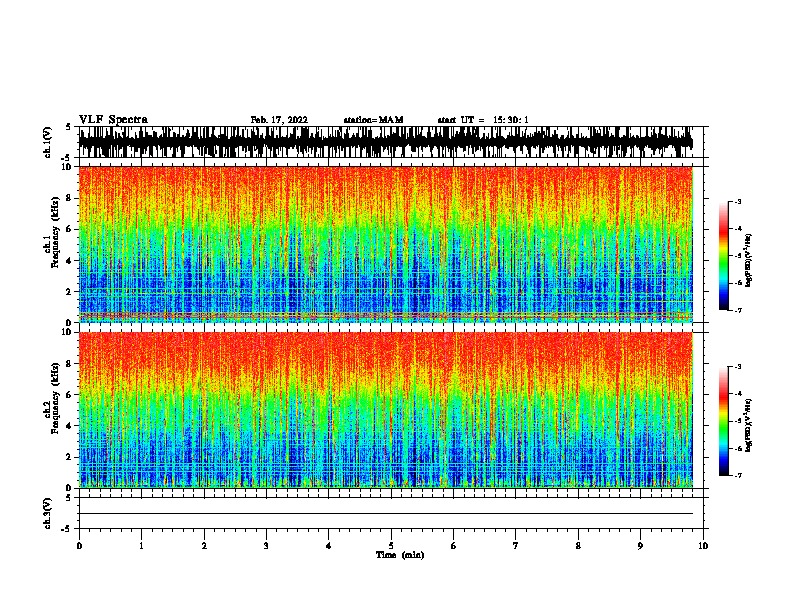
Task: Click the 6 kHz tick of ch.2 spectrogram
Action: [70, 394]
